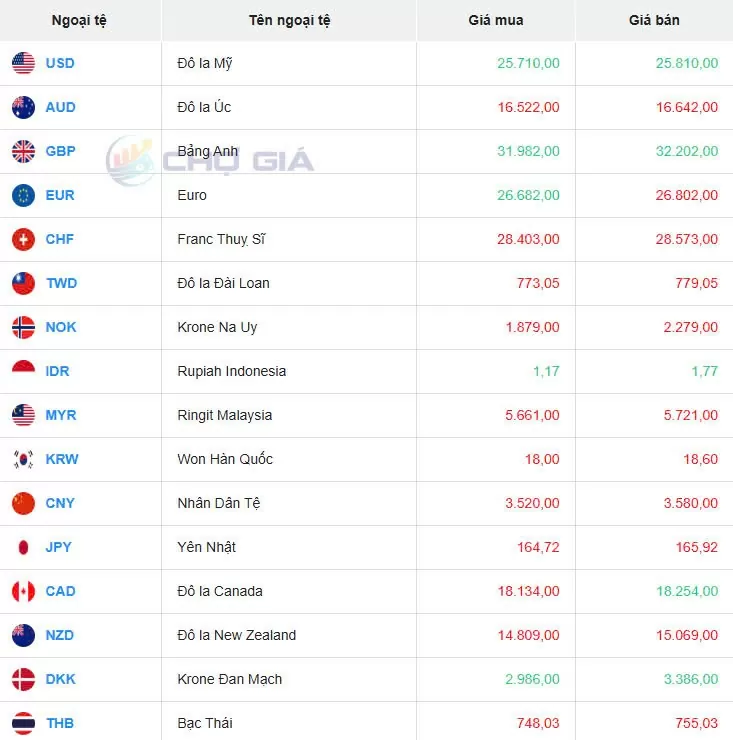Click the Japanese flag beside JPY

23,547
